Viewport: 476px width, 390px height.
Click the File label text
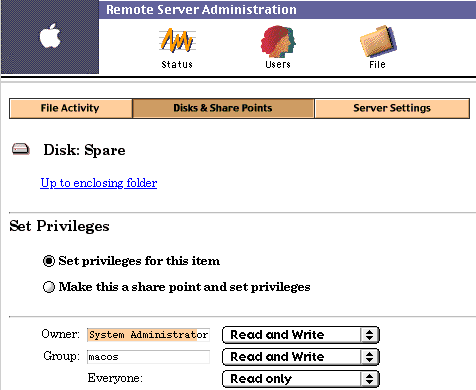click(377, 64)
